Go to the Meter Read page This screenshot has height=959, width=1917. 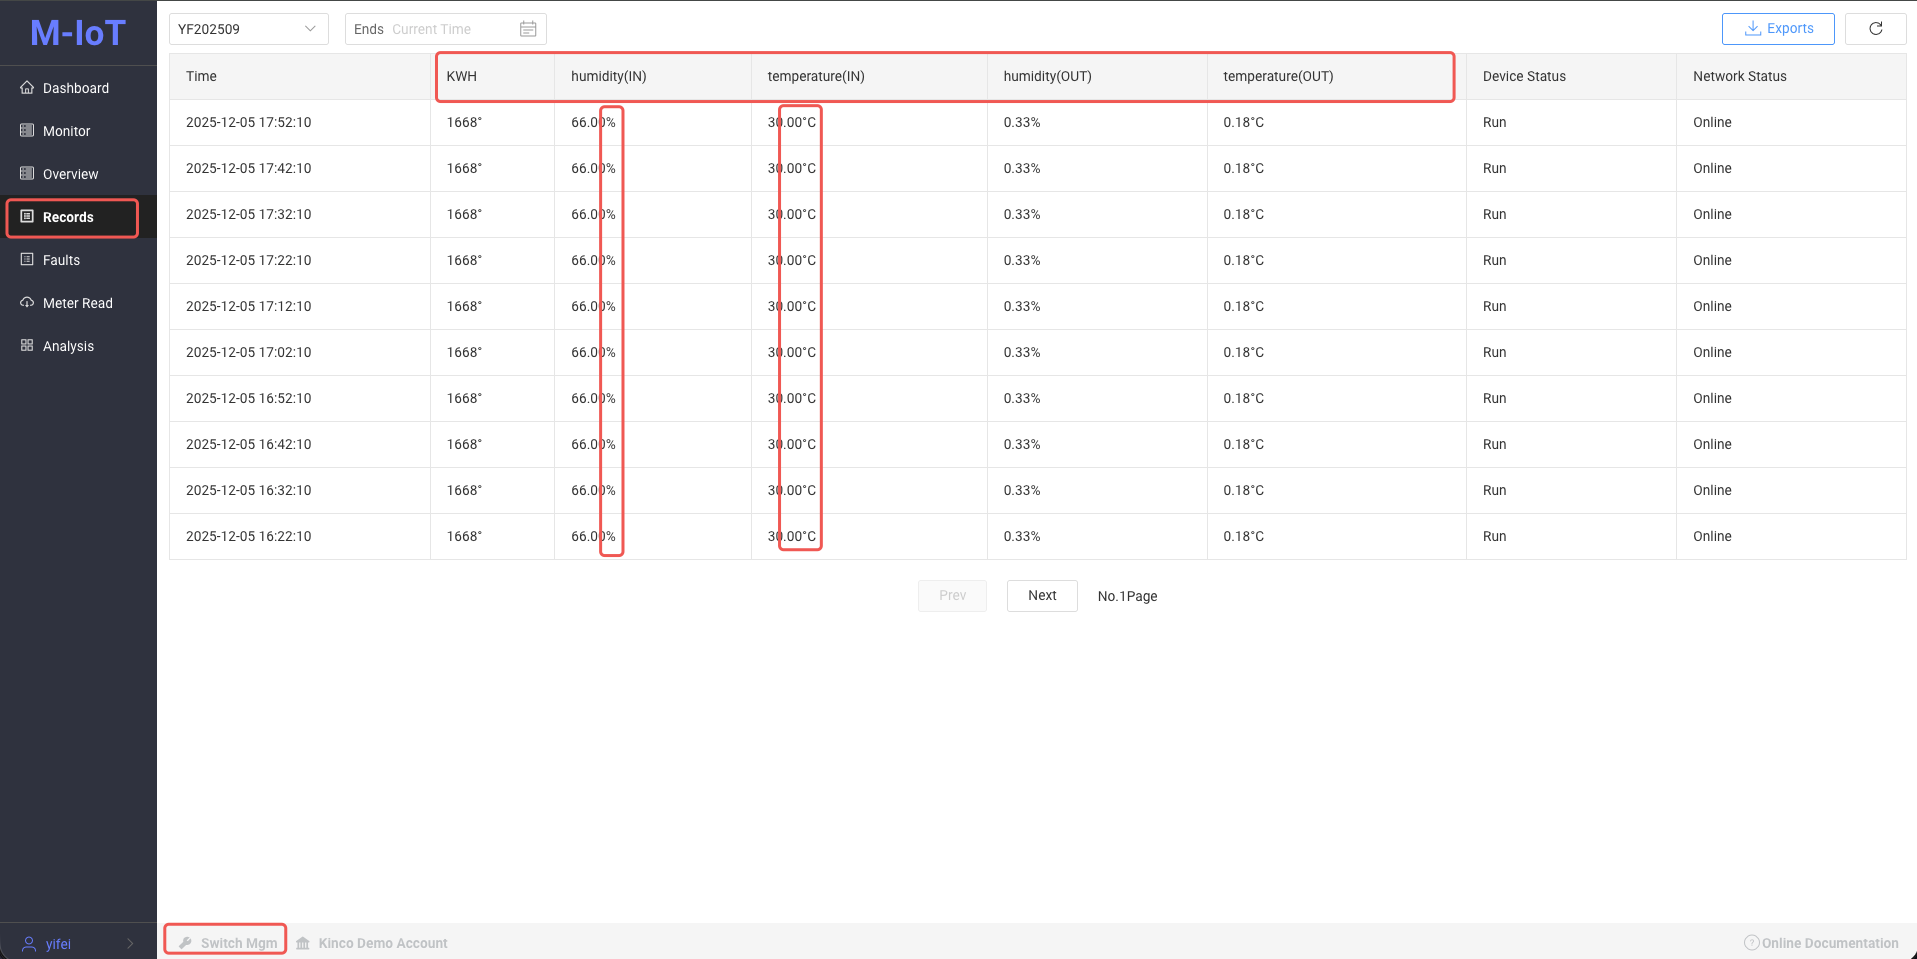tap(77, 303)
